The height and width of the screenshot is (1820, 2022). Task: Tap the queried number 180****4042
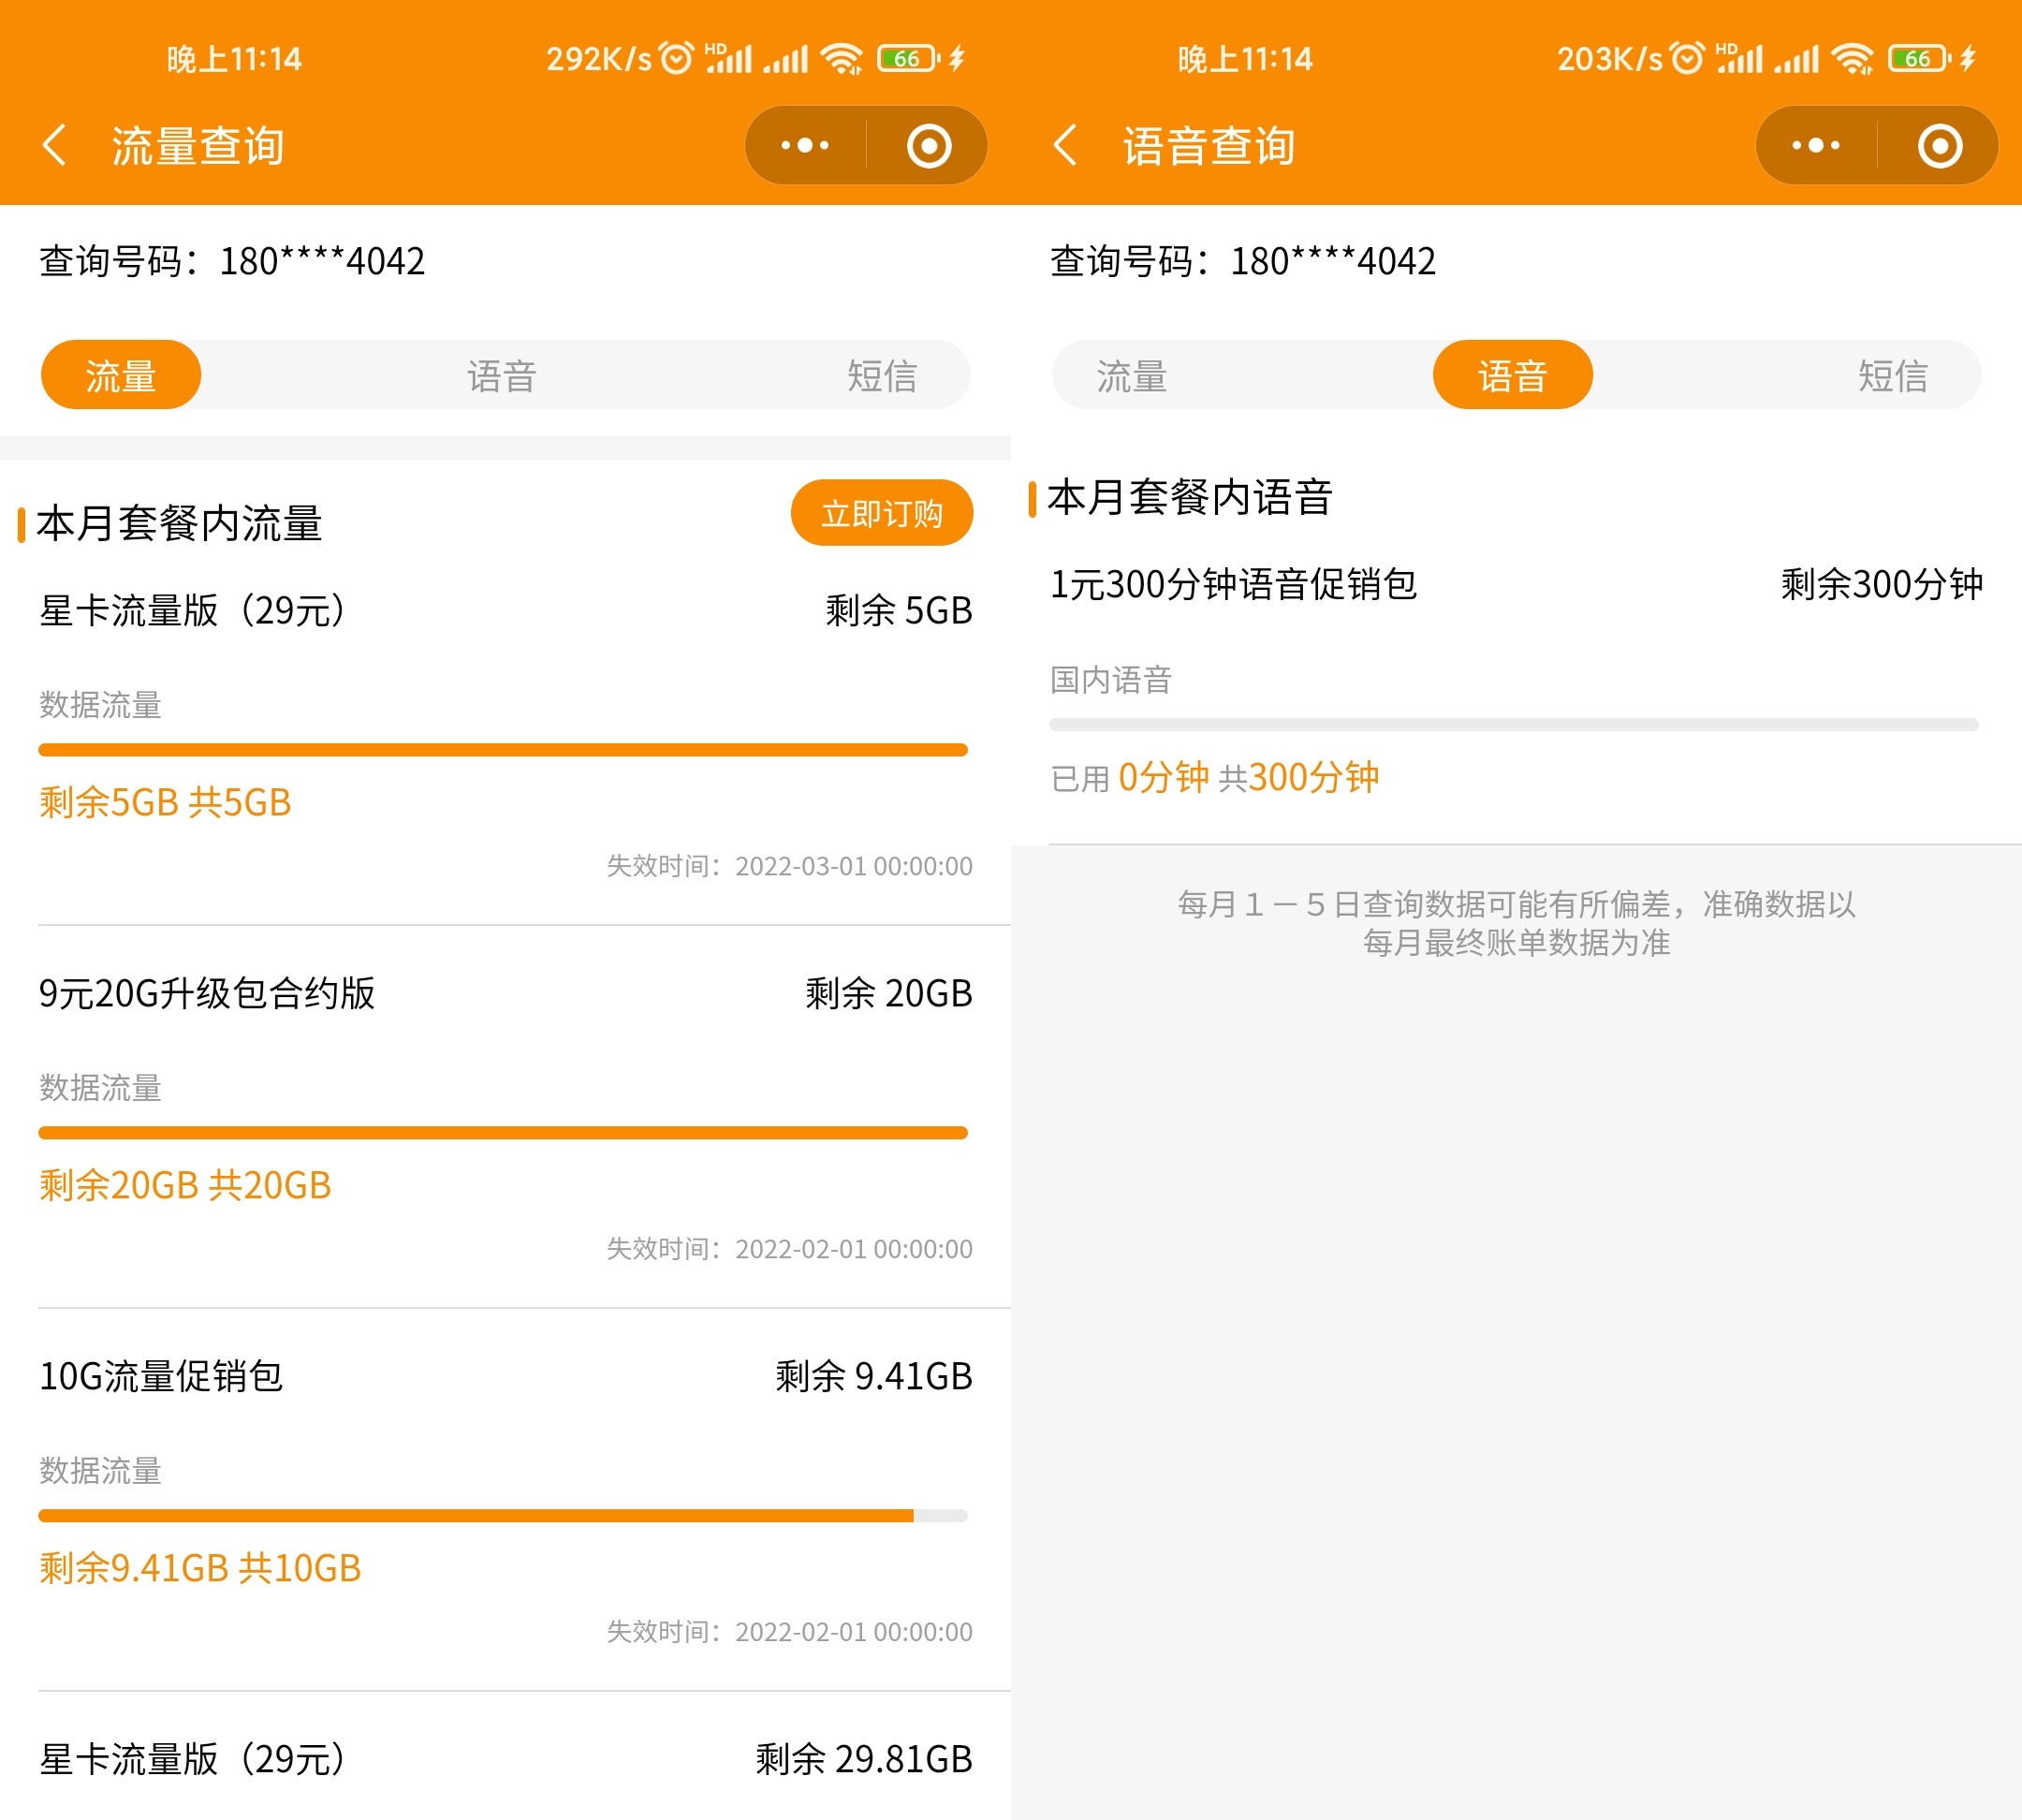click(319, 261)
